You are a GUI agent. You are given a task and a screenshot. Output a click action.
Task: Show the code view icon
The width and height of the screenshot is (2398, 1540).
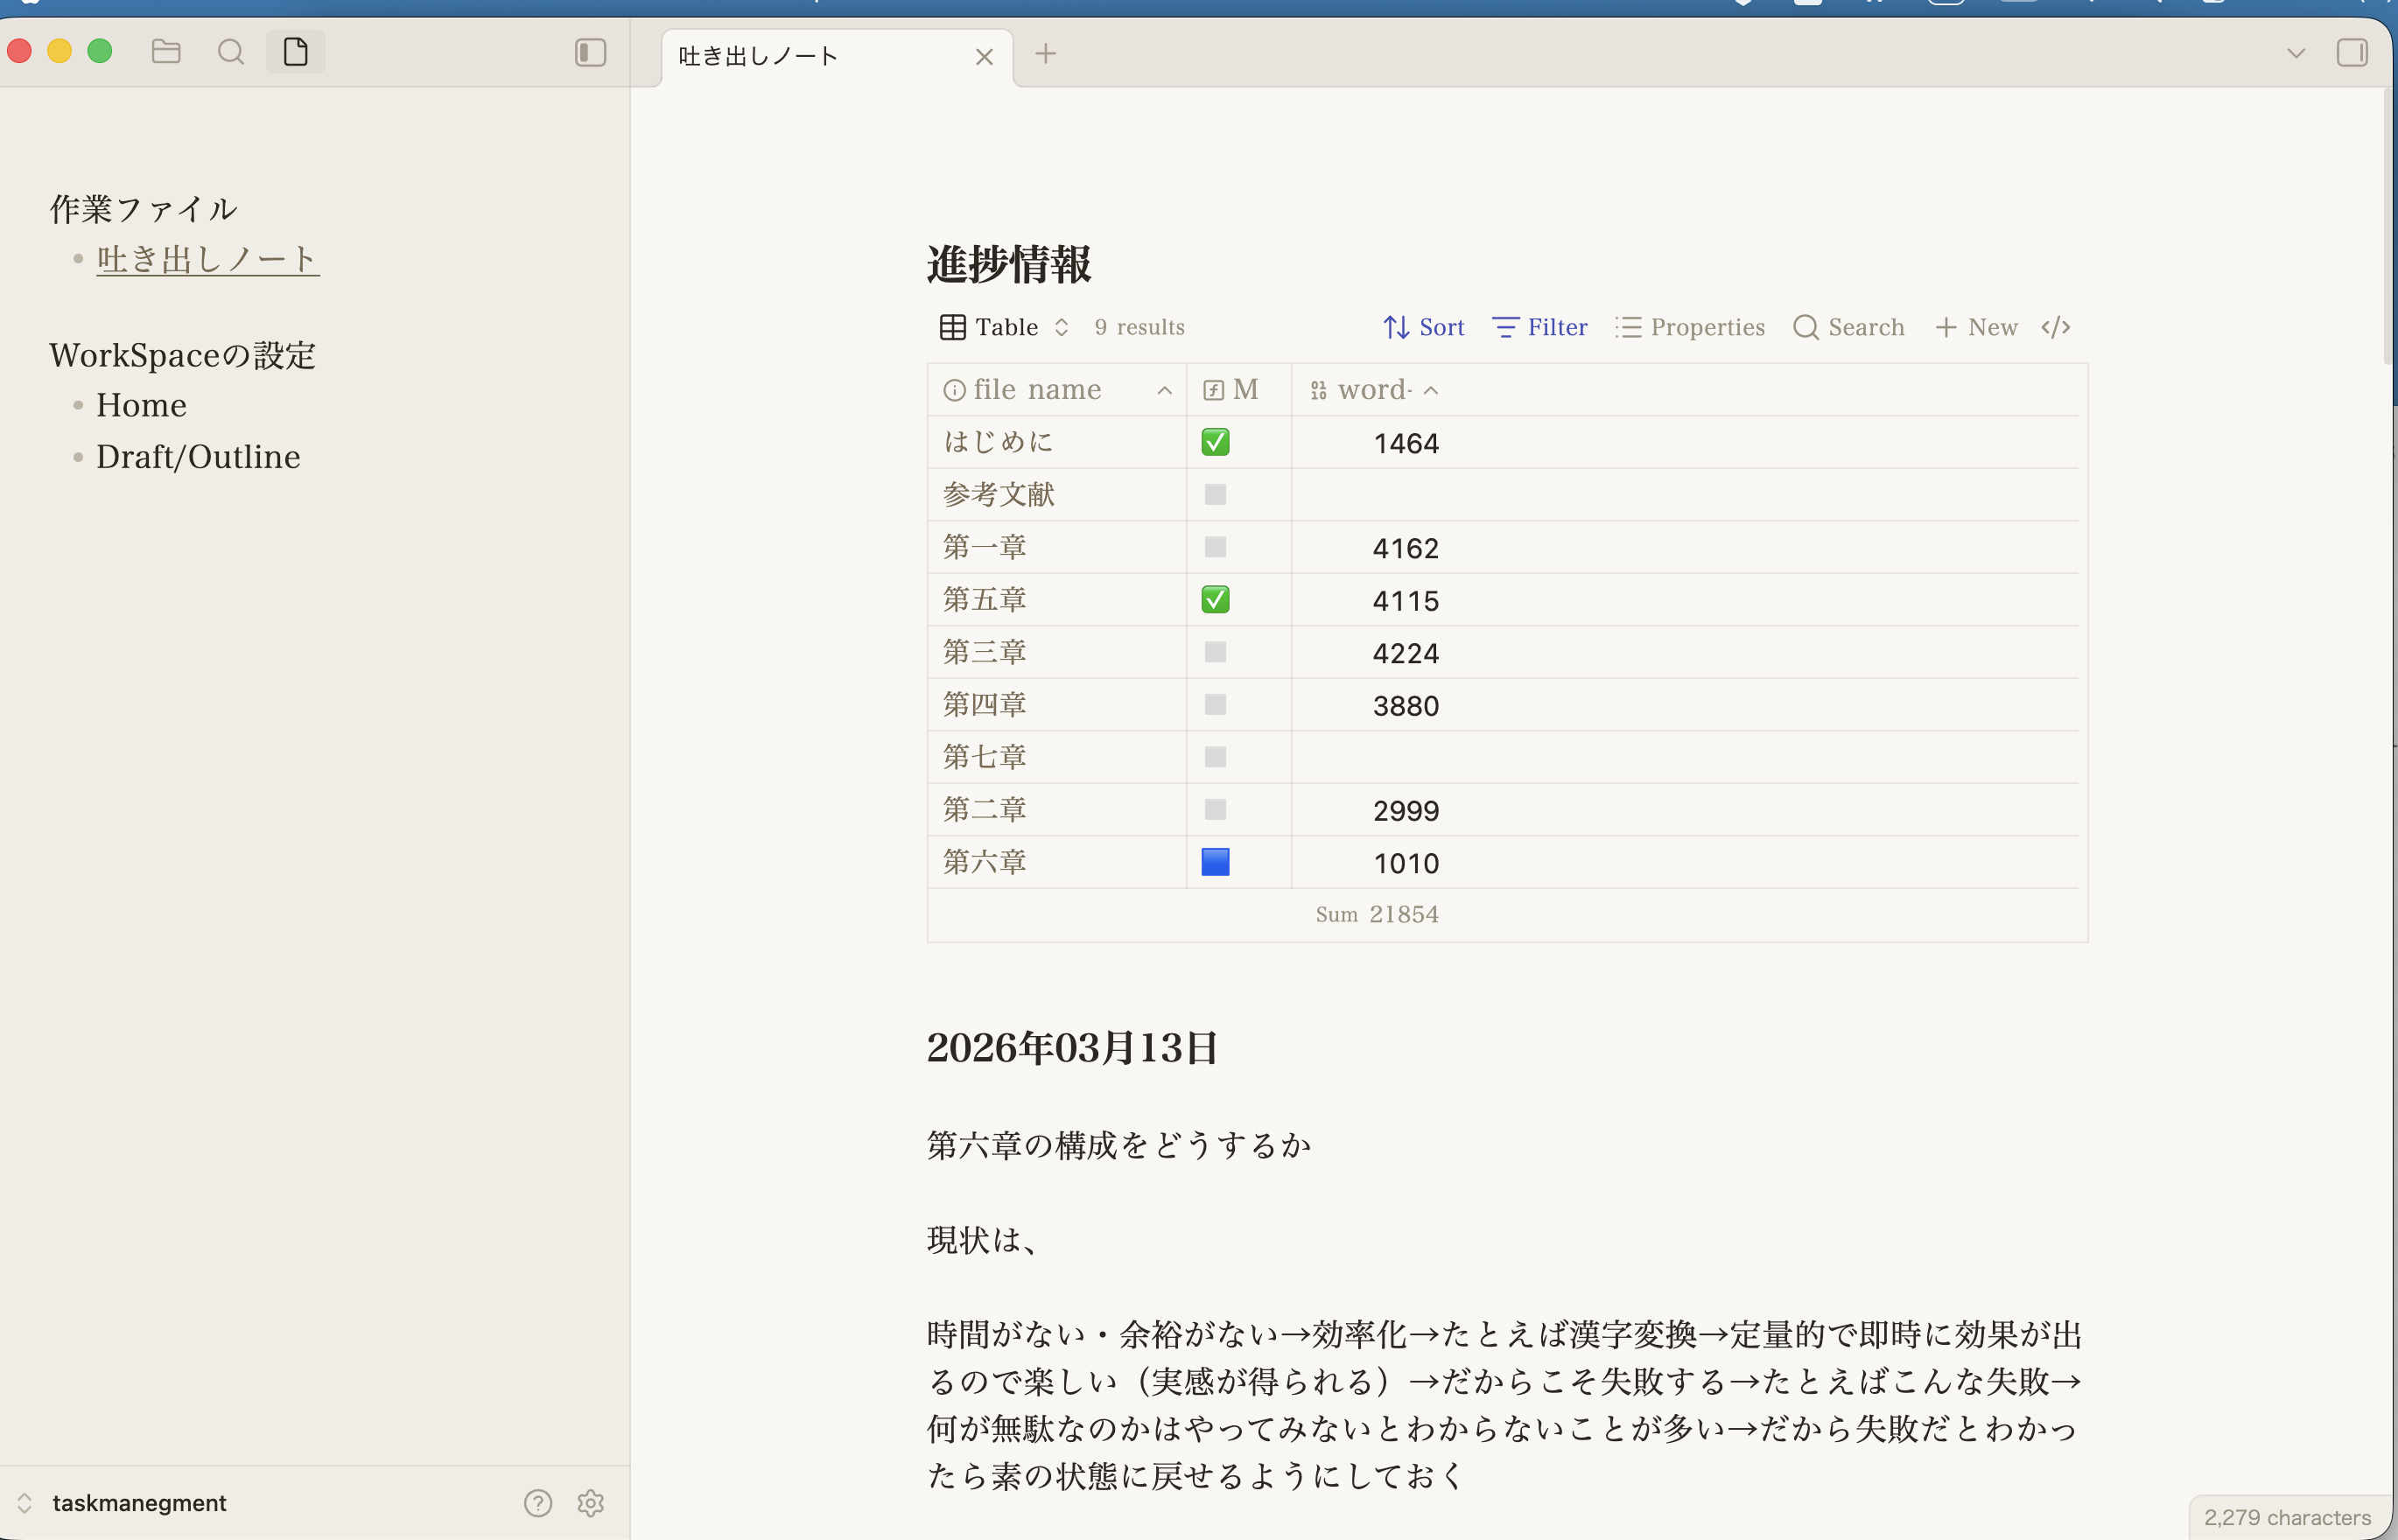2055,327
